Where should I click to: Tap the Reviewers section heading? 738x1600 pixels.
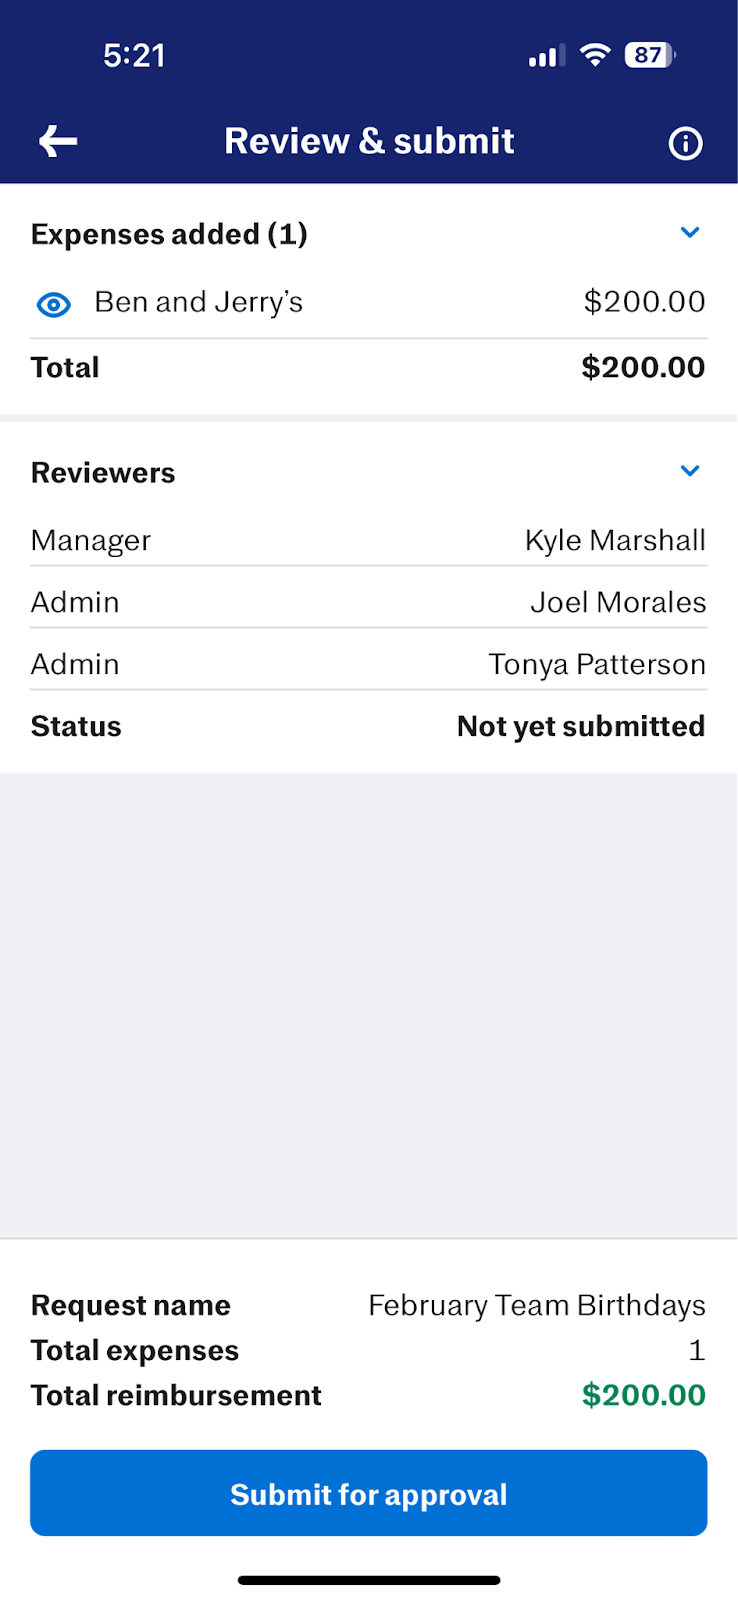(x=103, y=473)
